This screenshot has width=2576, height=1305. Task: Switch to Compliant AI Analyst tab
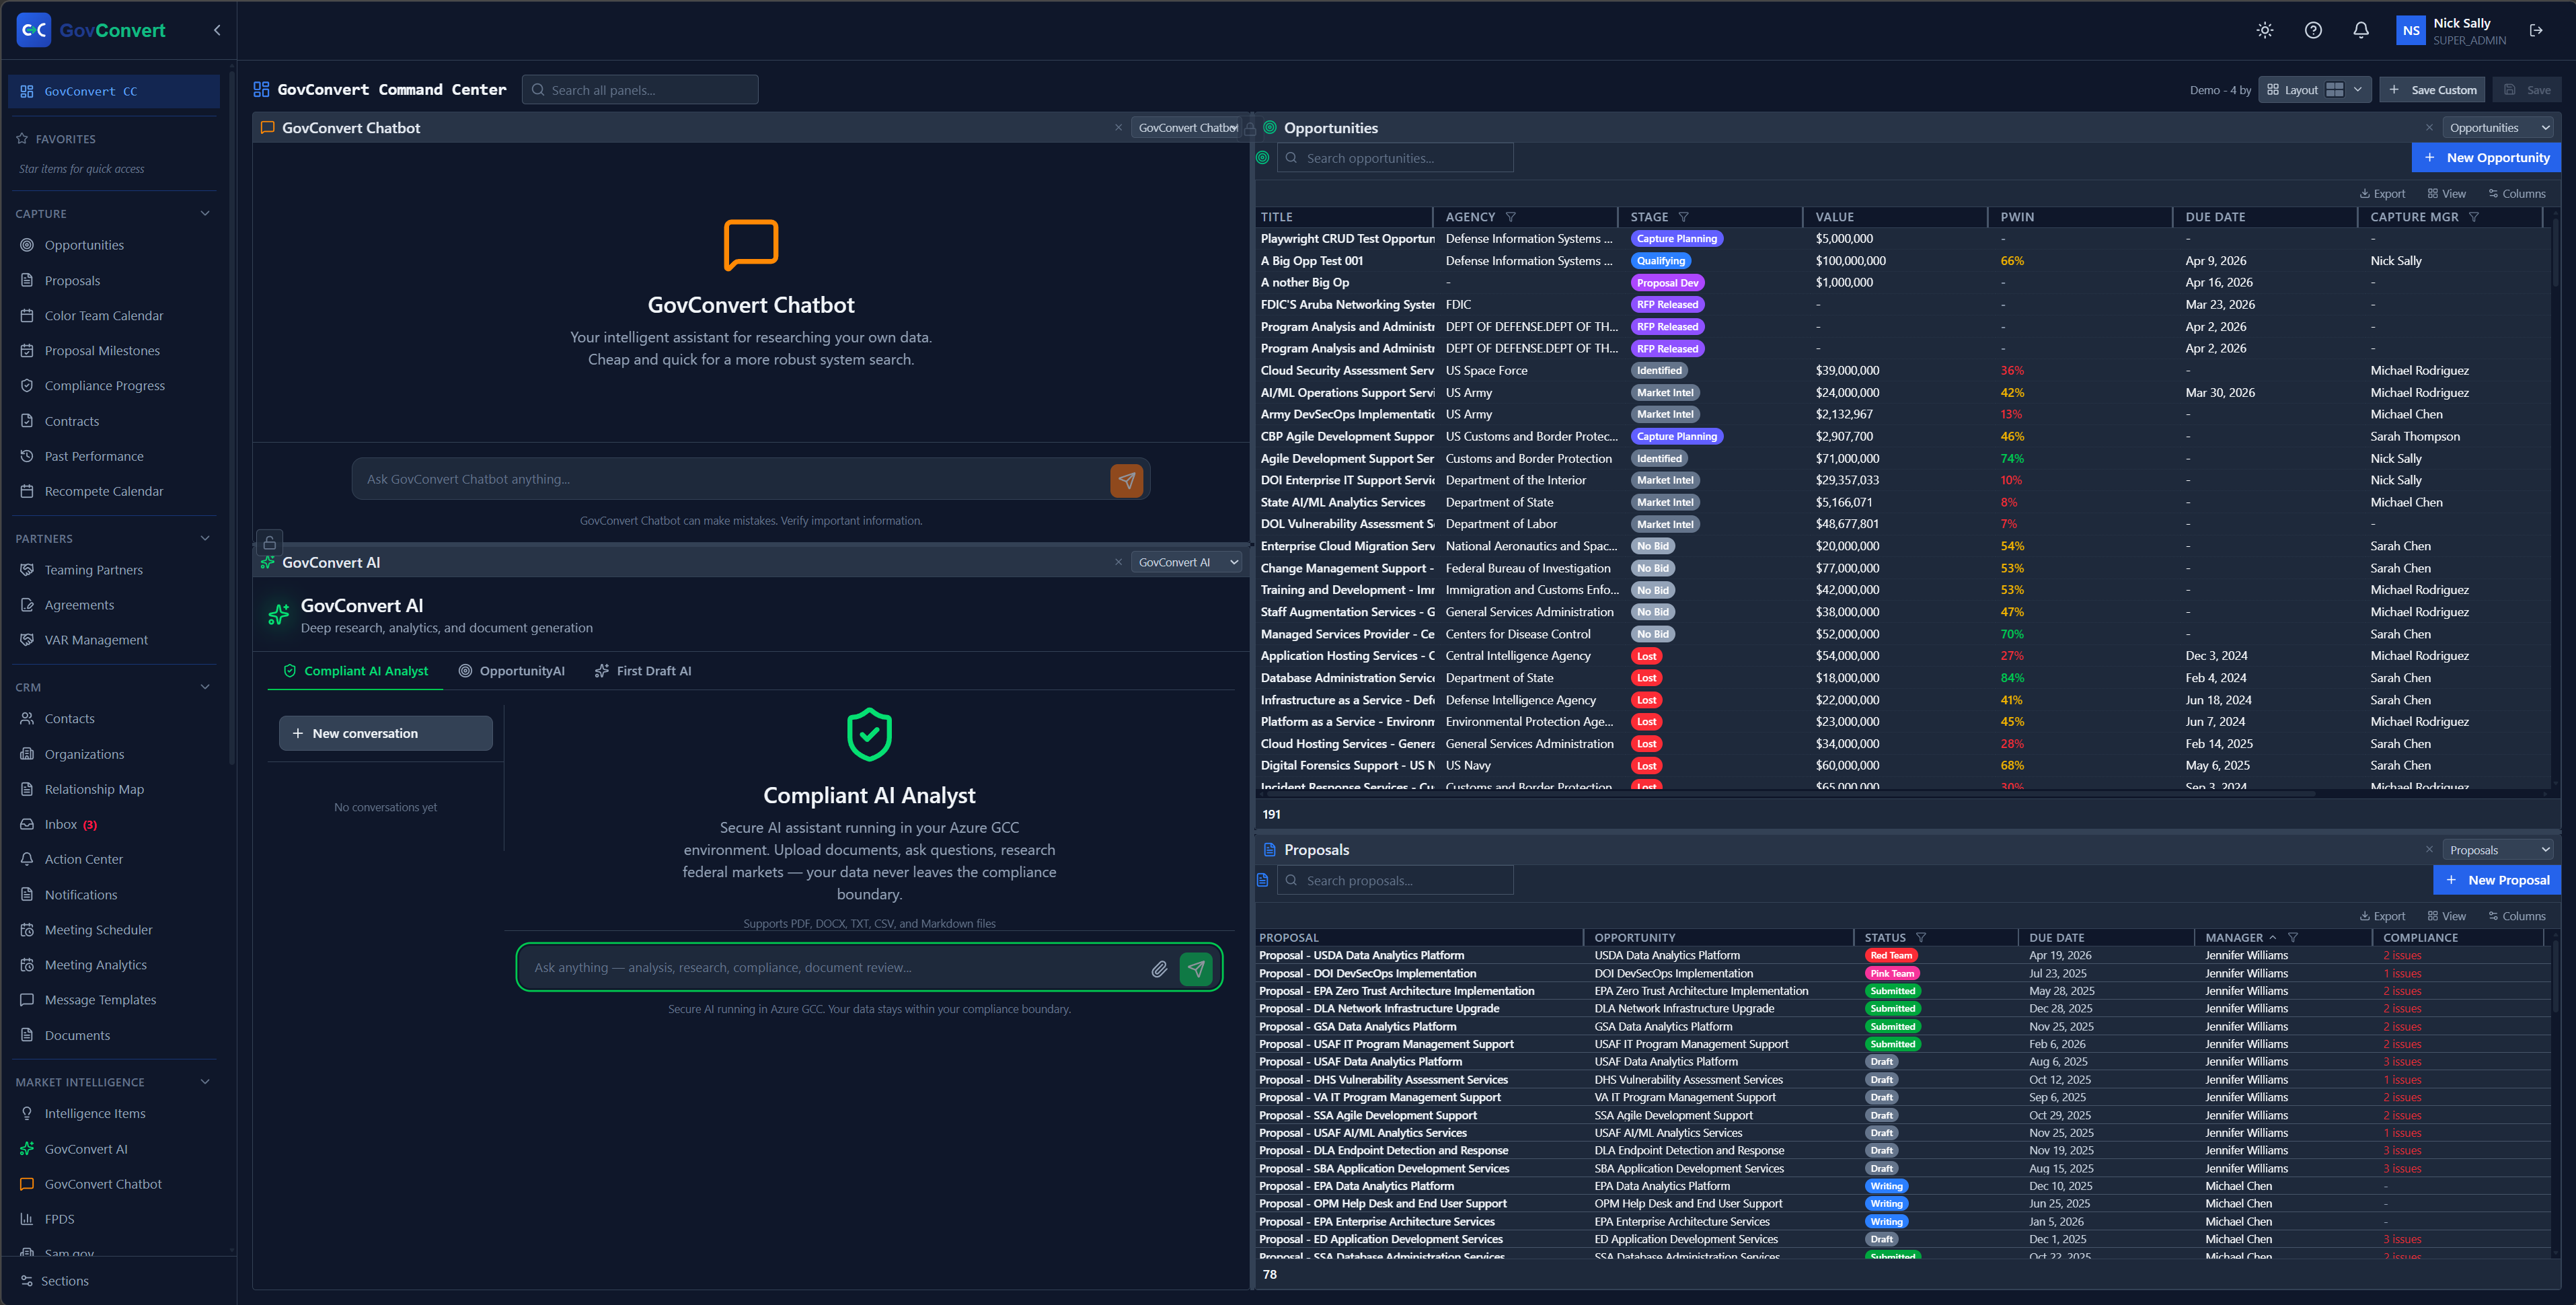pyautogui.click(x=356, y=671)
